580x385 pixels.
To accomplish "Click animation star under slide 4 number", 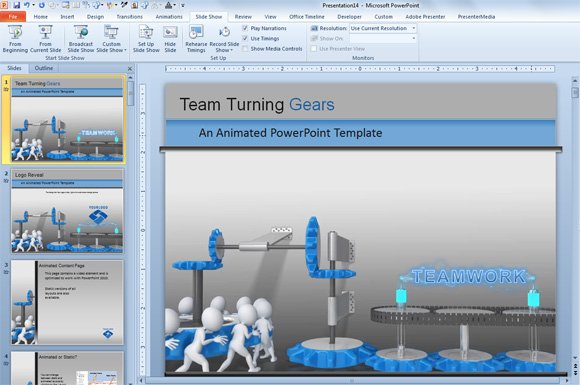I will [6, 364].
